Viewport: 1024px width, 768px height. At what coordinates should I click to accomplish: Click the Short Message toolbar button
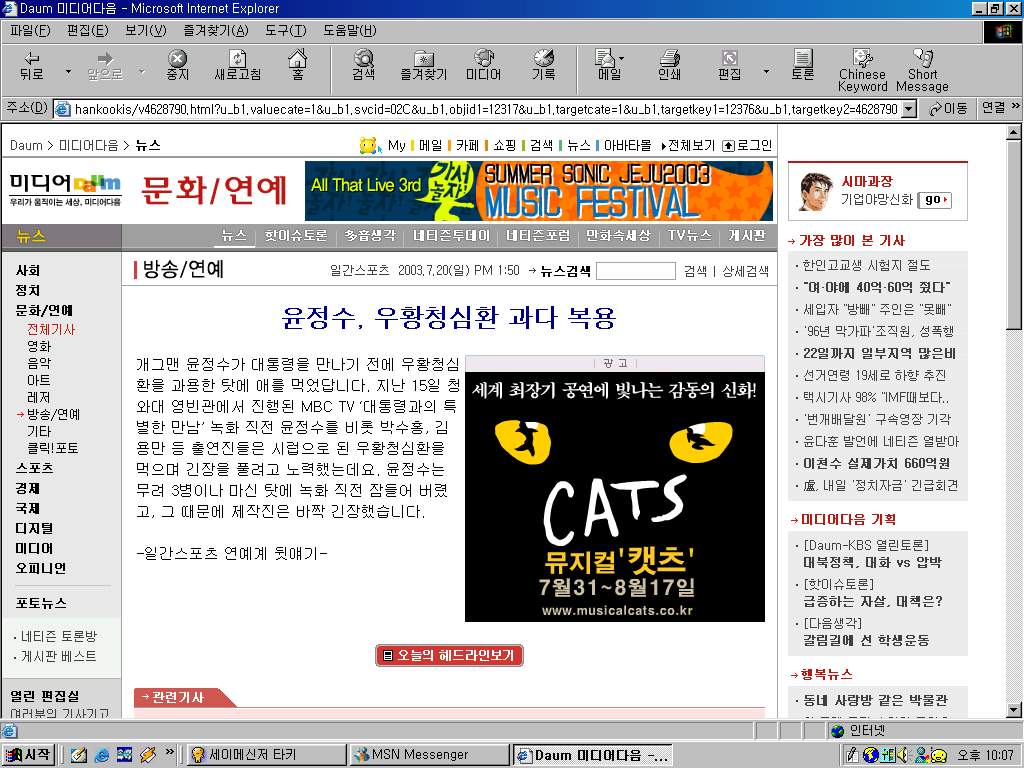(922, 71)
